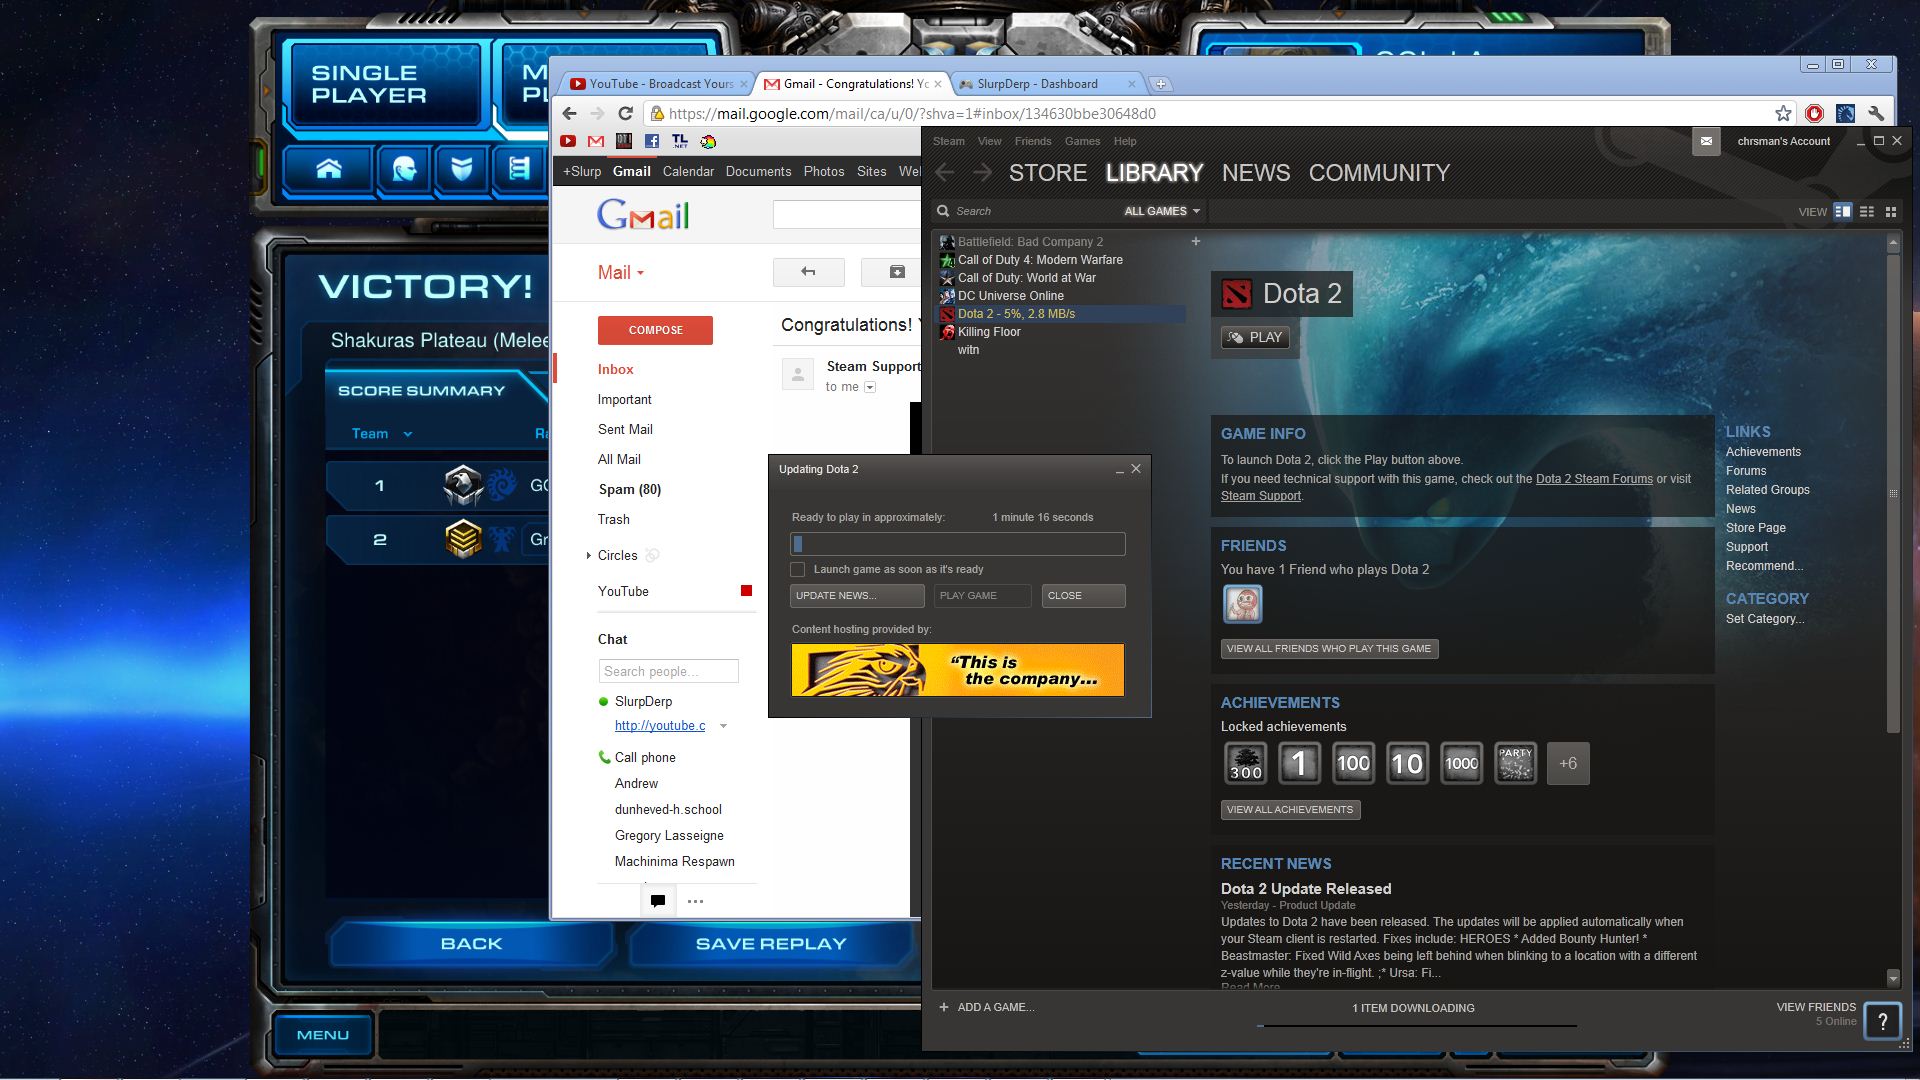The image size is (1920, 1080).
Task: Click ADD A GAME at the bottom
Action: coord(986,1007)
